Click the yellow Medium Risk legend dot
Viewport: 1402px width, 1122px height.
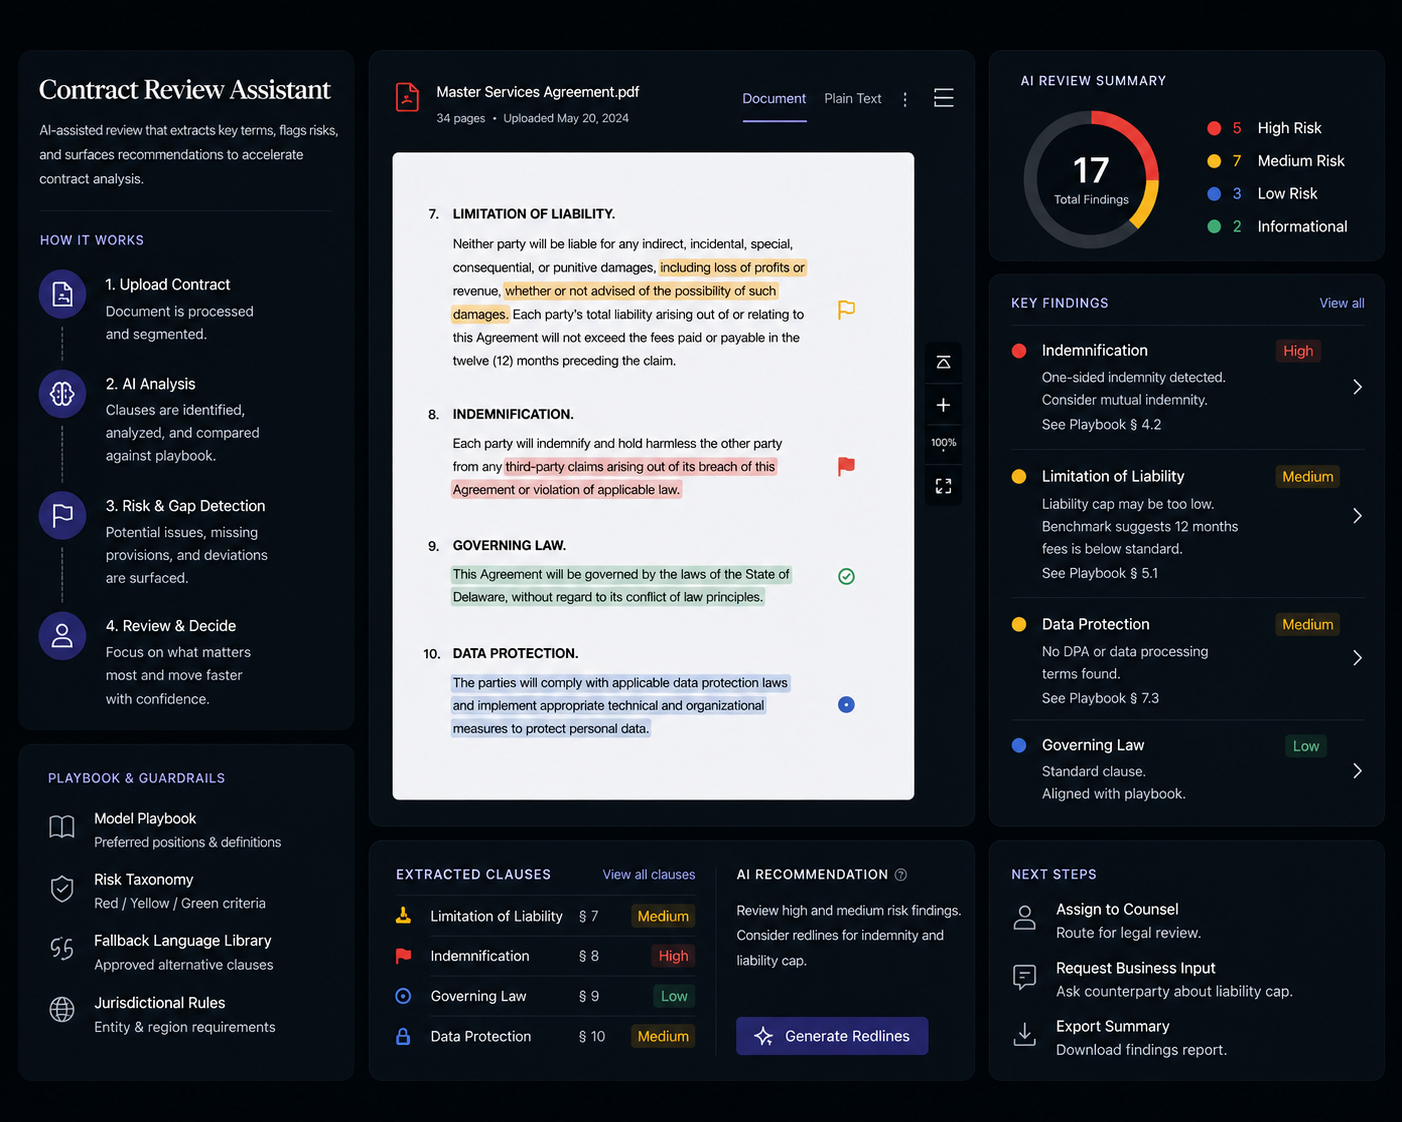[1214, 161]
